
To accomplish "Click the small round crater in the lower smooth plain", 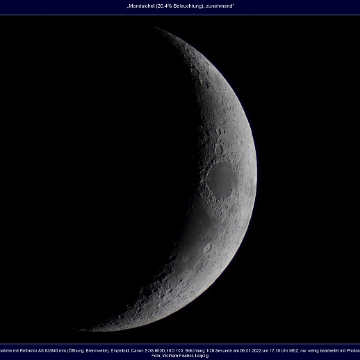I will pyautogui.click(x=208, y=247).
